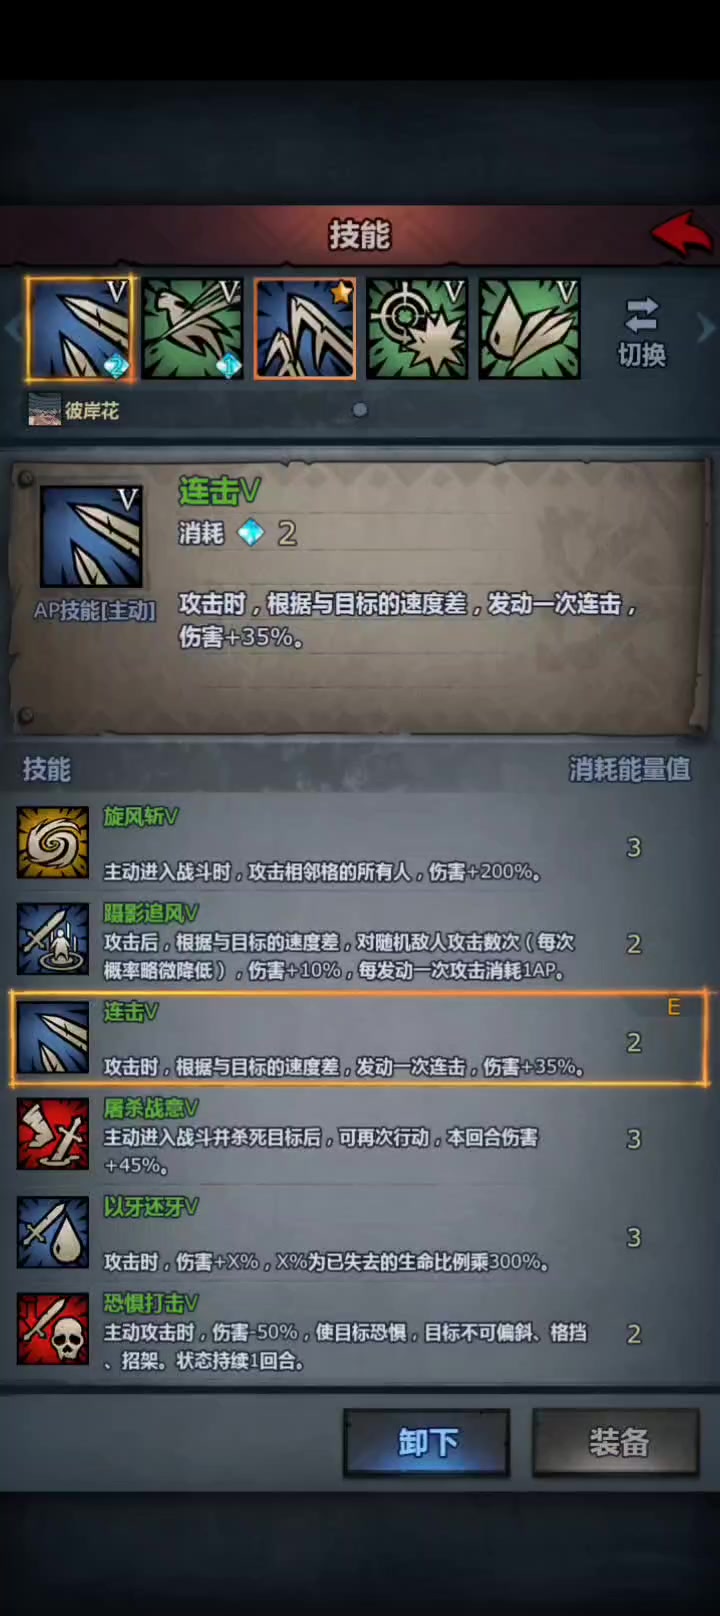Choose the 以牙还牙V skill entry
The width and height of the screenshot is (720, 1616).
[359, 1234]
